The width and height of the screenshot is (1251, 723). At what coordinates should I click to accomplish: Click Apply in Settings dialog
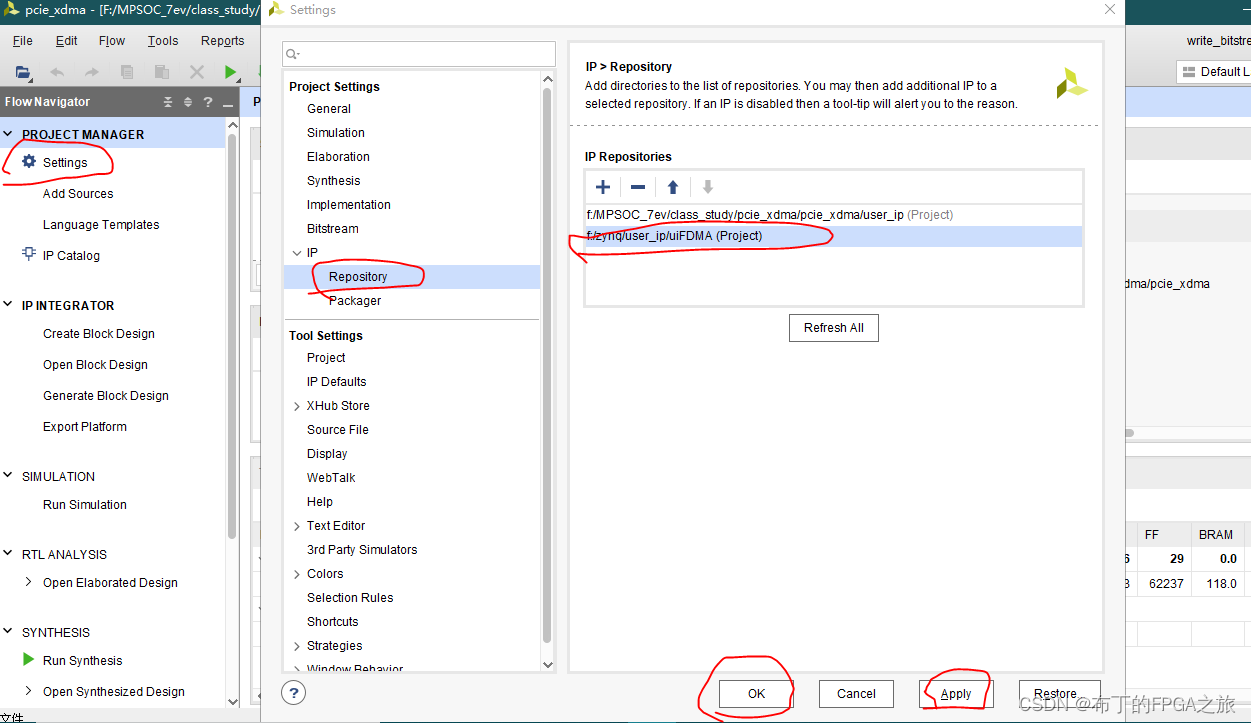956,693
